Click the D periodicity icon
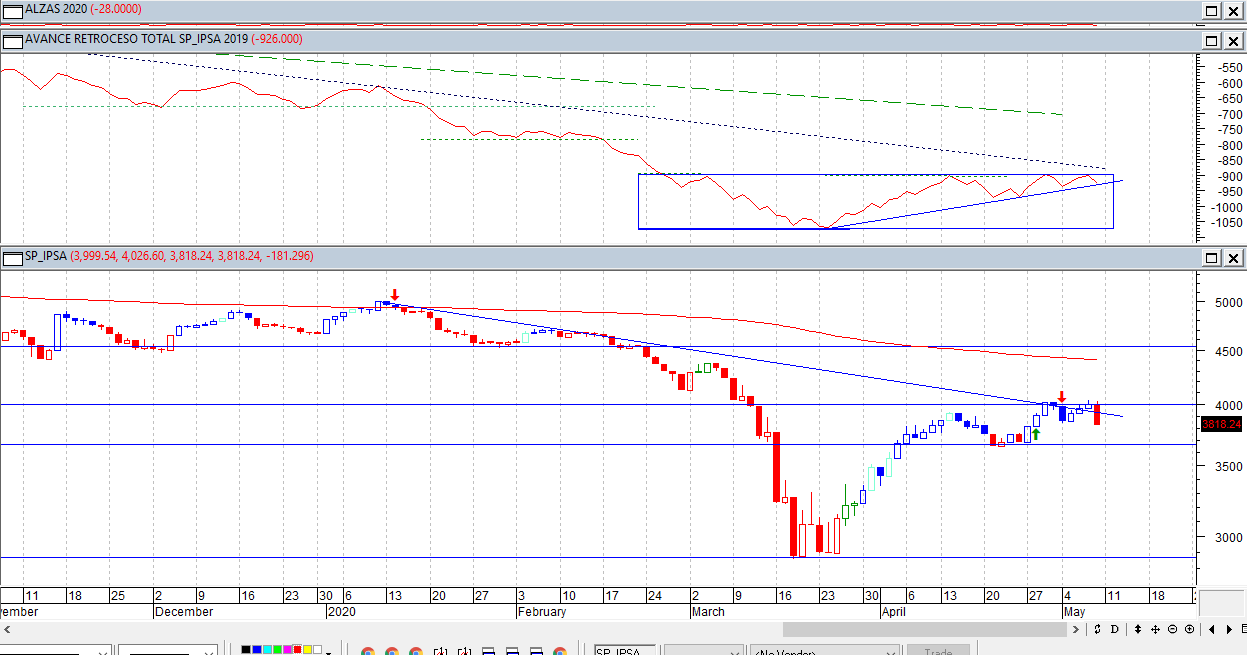Viewport: 1247px width, 655px height. pos(1113,629)
